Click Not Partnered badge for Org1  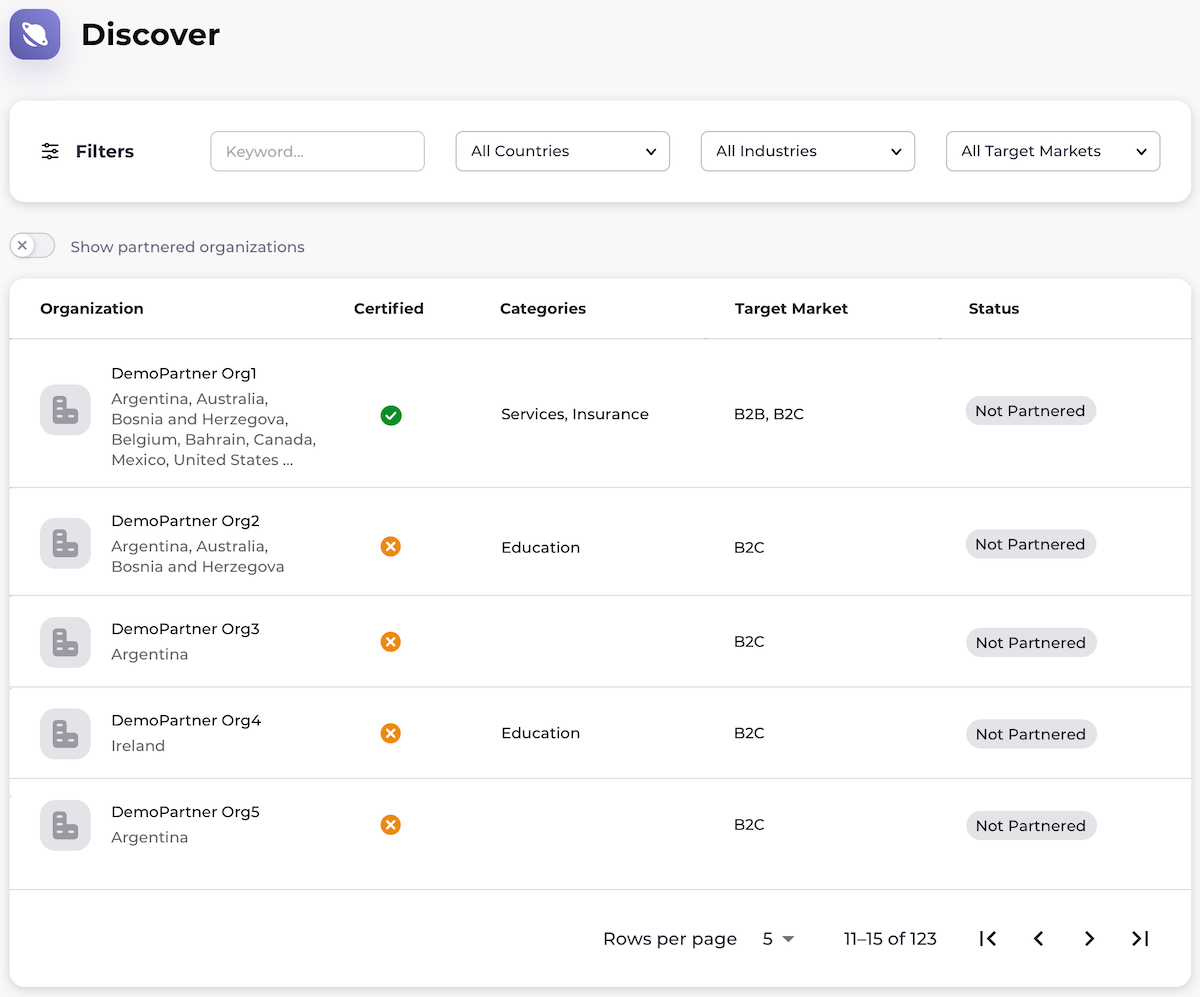click(x=1031, y=411)
